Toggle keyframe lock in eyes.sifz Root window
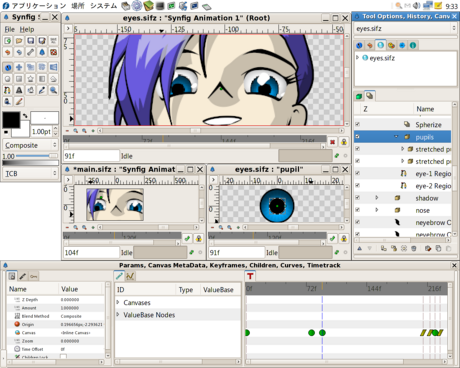The image size is (460, 368). (x=344, y=142)
